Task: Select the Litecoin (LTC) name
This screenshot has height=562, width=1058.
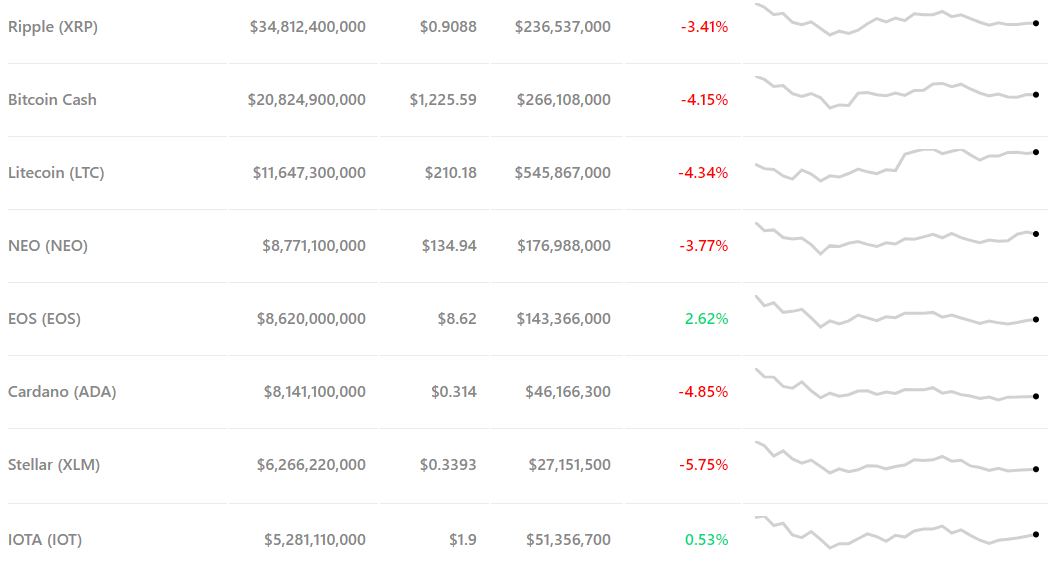Action: click(x=56, y=173)
